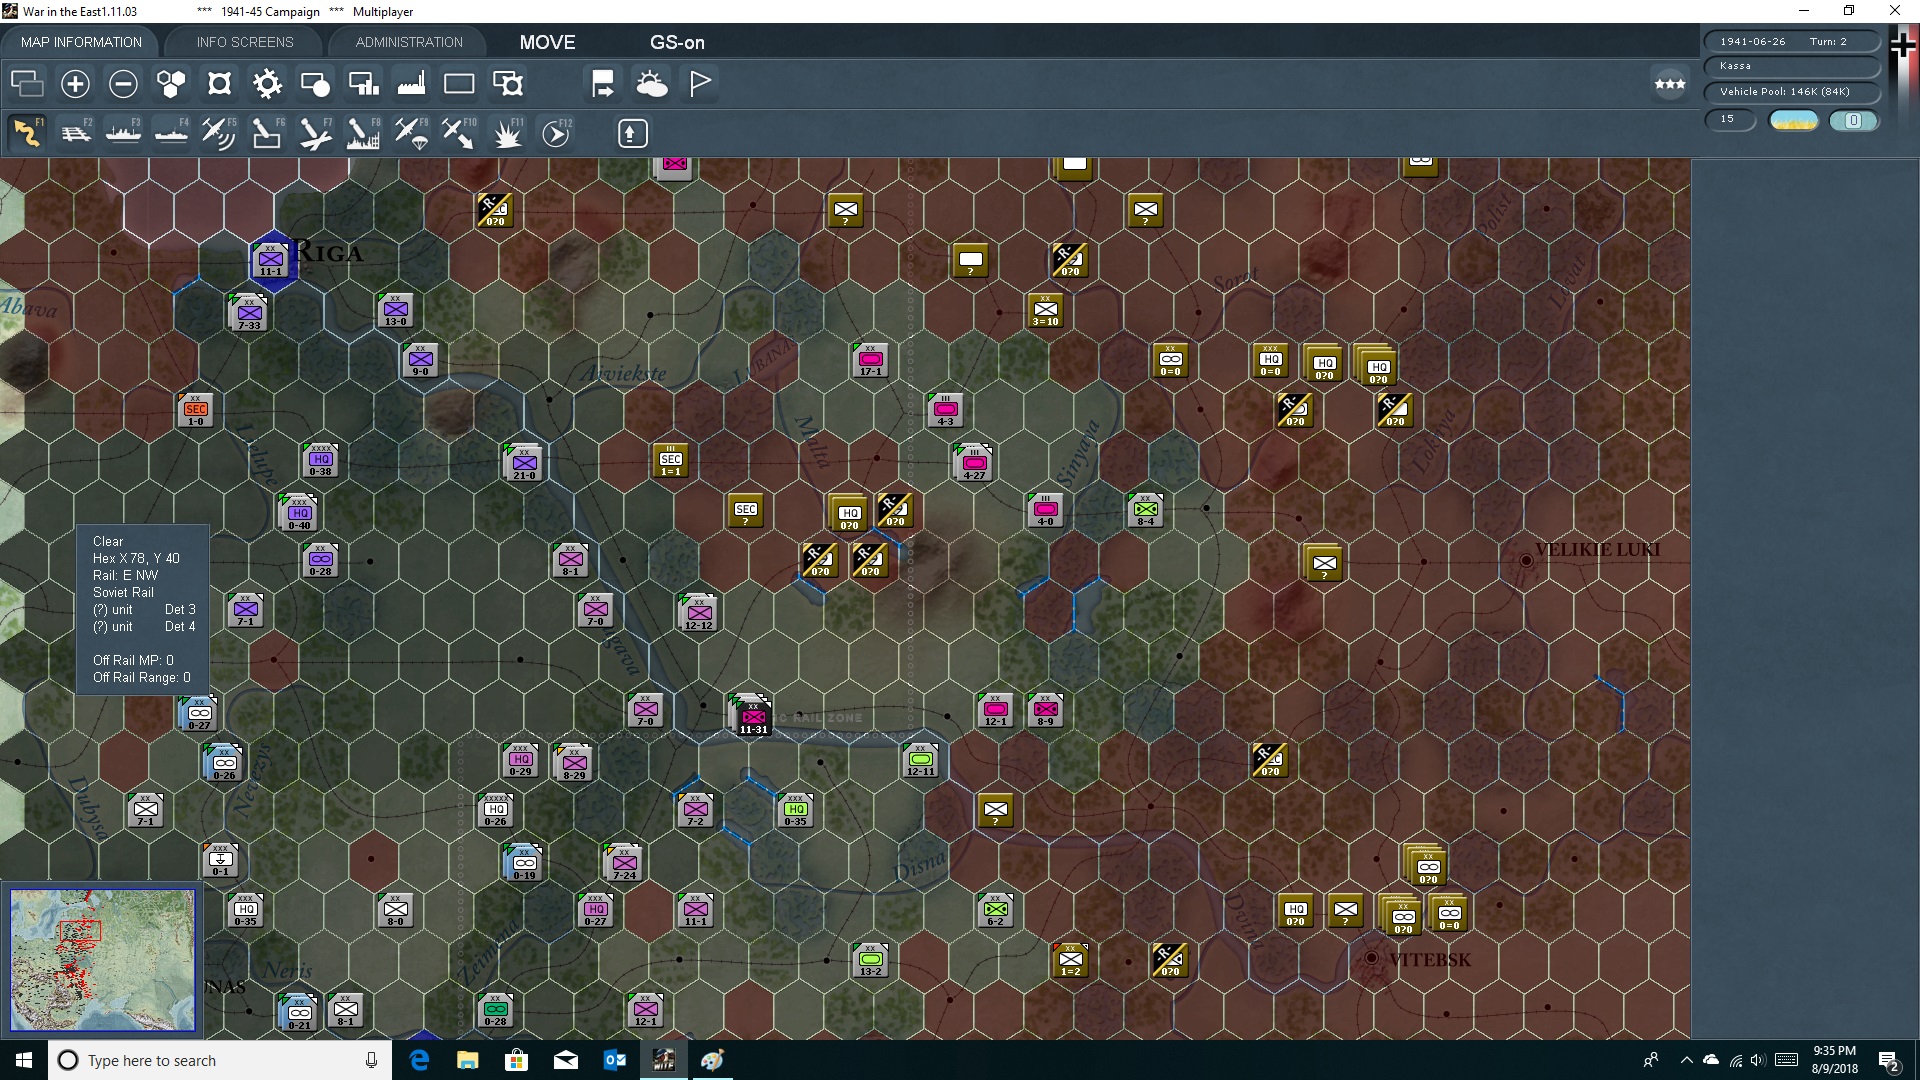Toggle the hex grid display icon
The image size is (1920, 1080).
pyautogui.click(x=171, y=83)
